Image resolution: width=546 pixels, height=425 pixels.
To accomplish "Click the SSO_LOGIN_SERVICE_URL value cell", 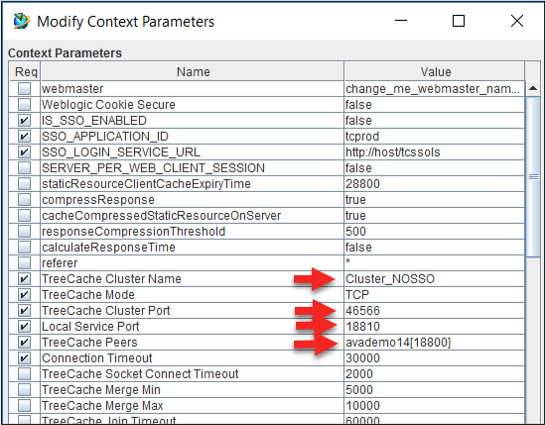I will point(434,152).
